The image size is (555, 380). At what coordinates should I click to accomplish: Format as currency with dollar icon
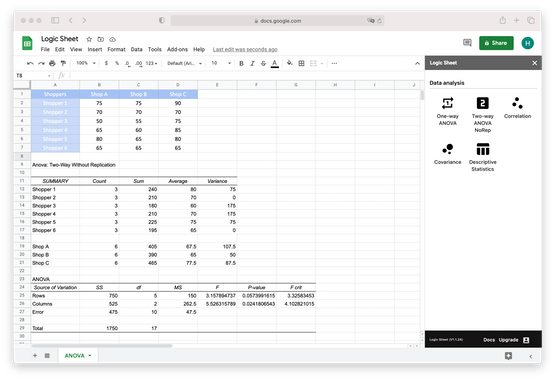[106, 63]
